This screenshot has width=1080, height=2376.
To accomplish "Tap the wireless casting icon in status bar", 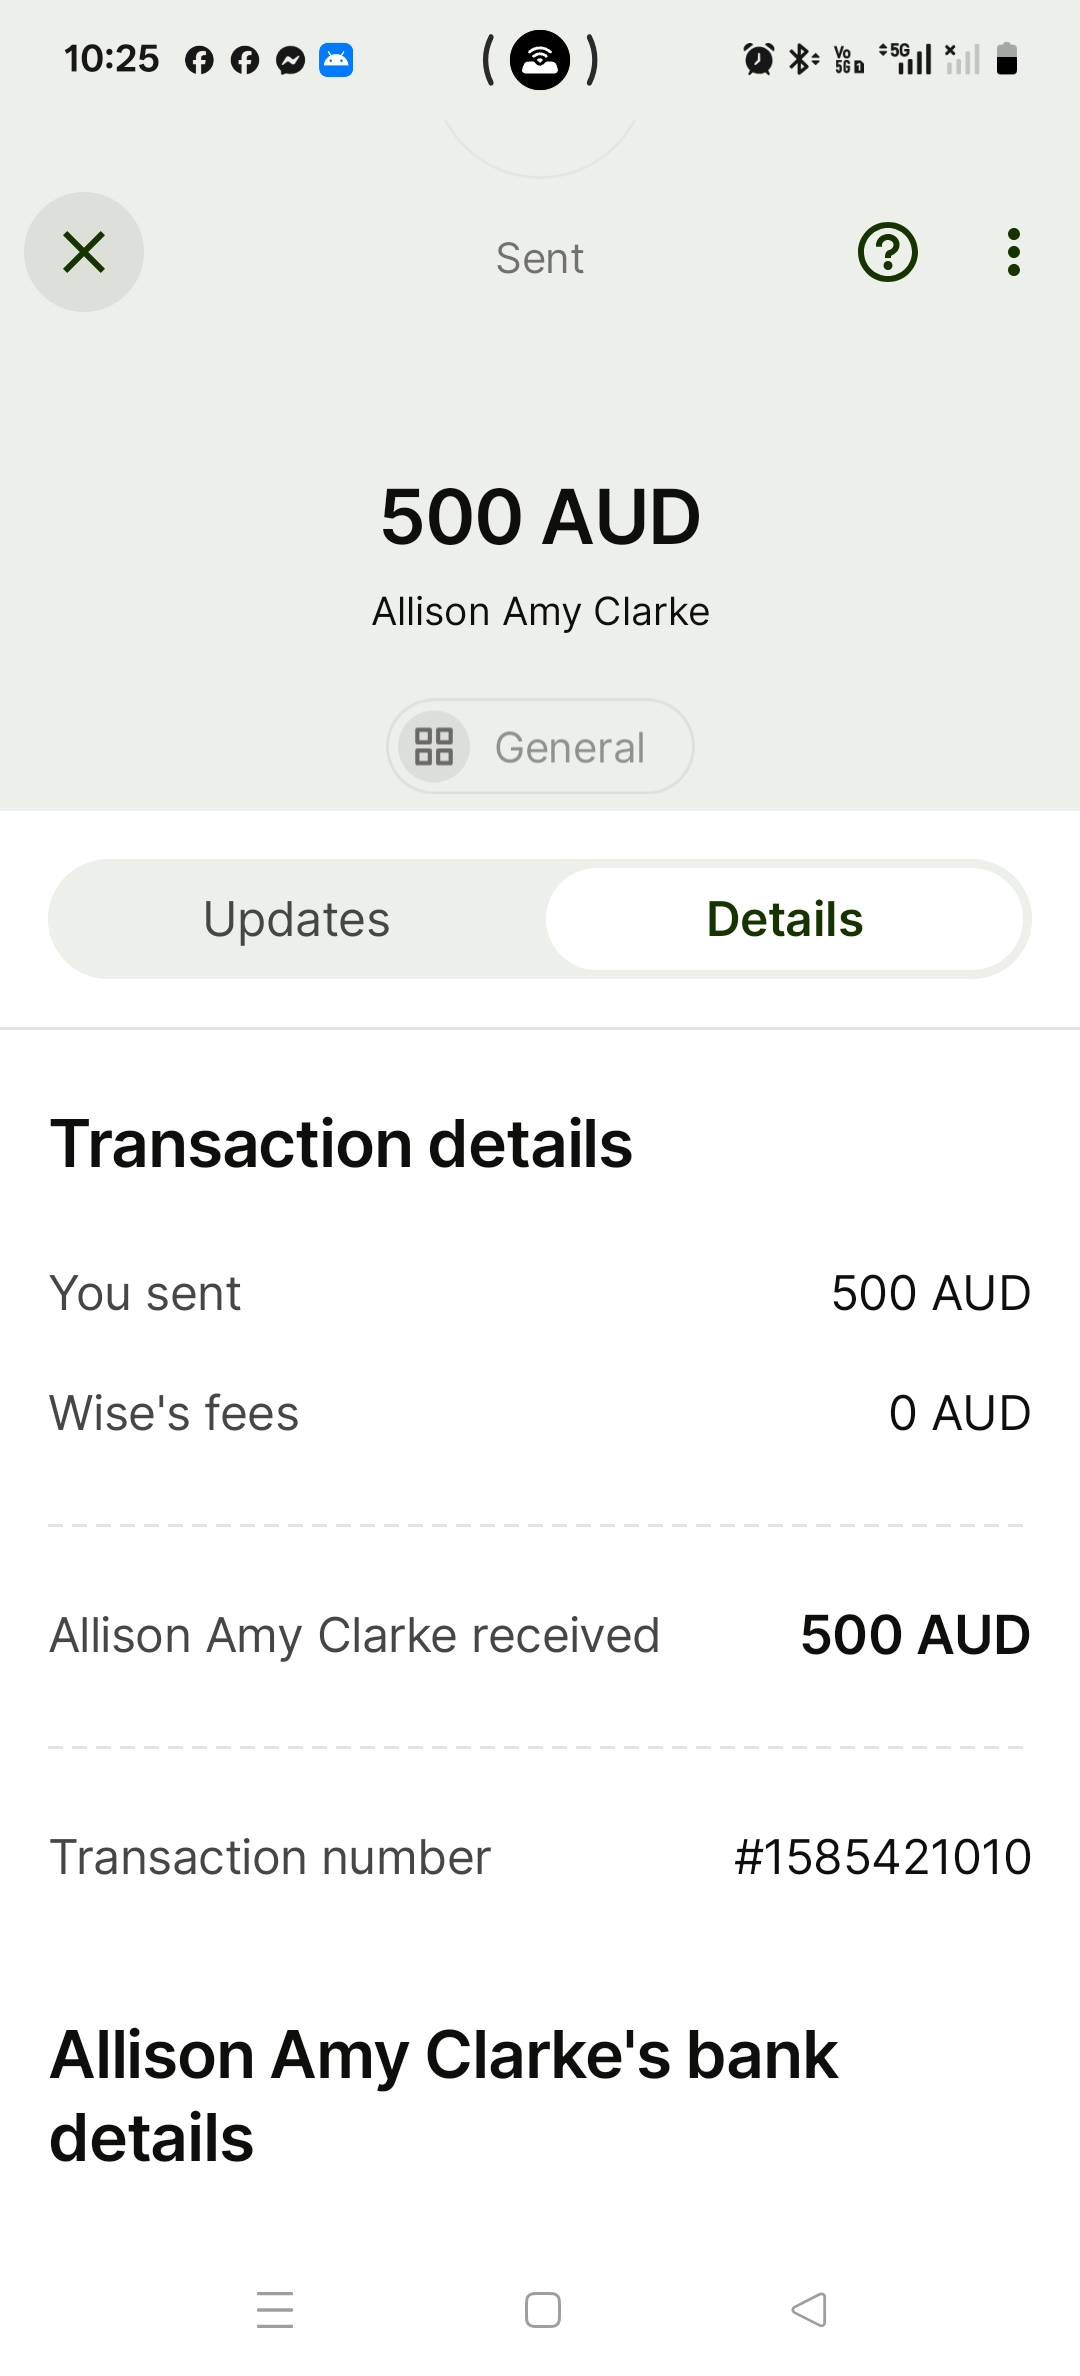I will [x=540, y=60].
